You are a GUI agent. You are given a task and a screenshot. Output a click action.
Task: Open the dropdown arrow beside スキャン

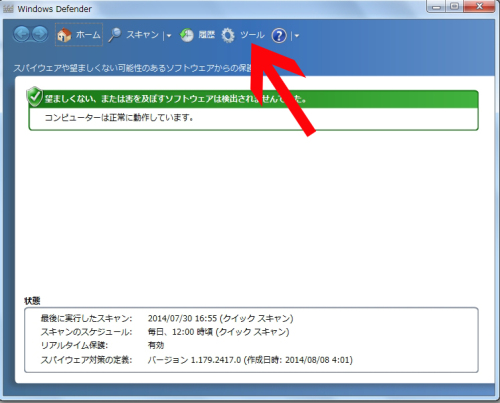169,36
